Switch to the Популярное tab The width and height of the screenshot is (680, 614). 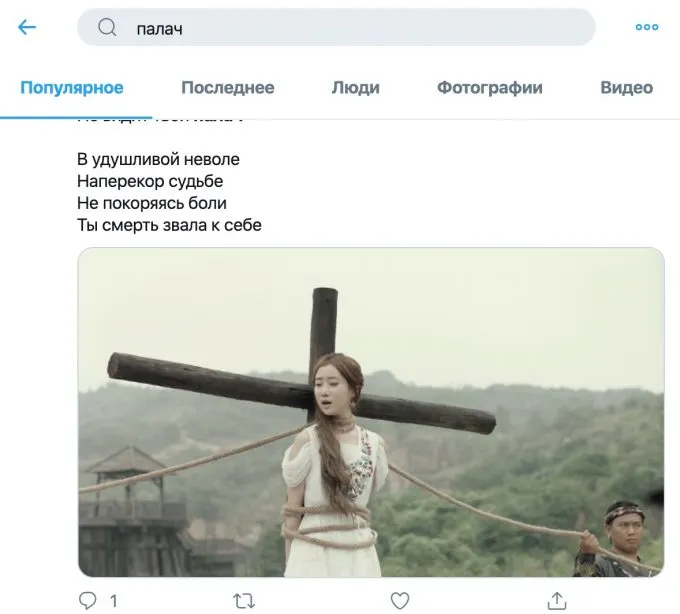(x=72, y=88)
